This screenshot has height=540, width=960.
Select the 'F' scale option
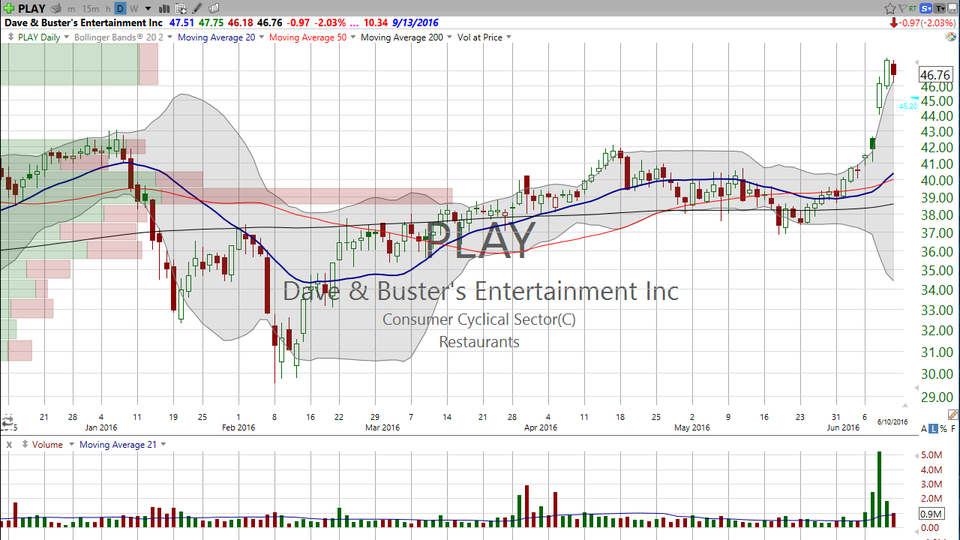coord(953,429)
